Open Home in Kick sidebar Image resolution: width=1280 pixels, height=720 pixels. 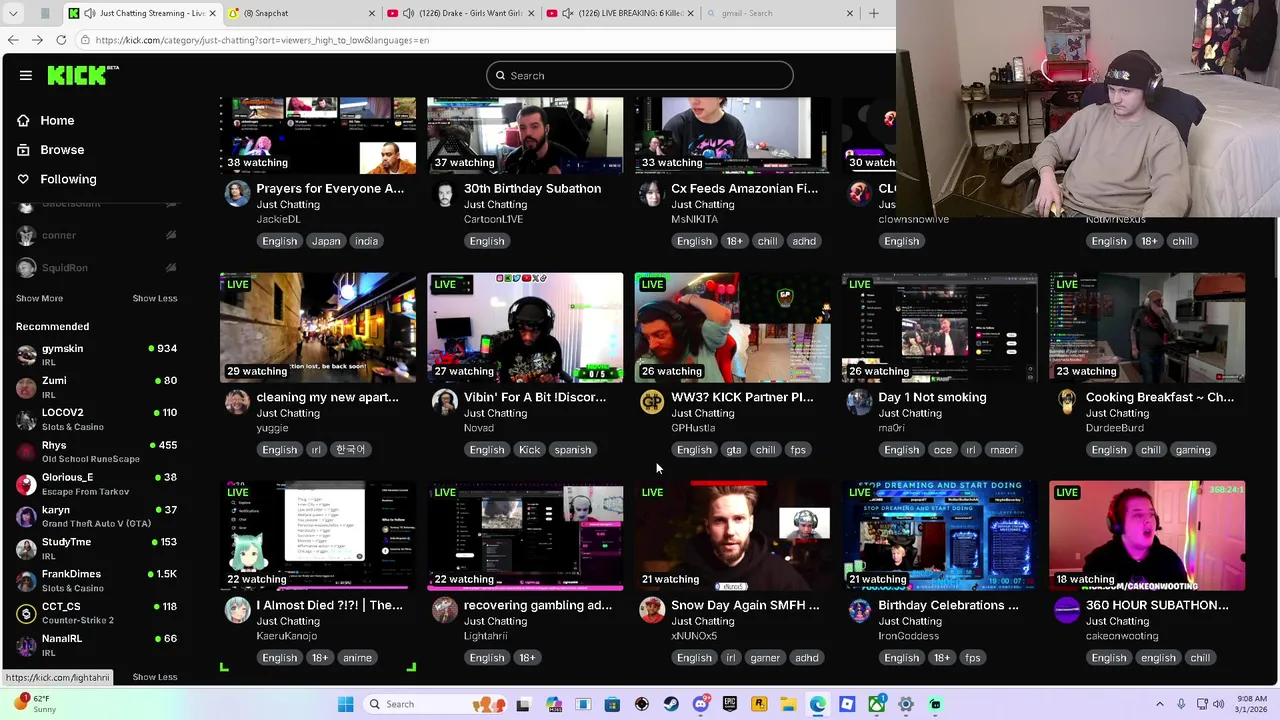57,120
